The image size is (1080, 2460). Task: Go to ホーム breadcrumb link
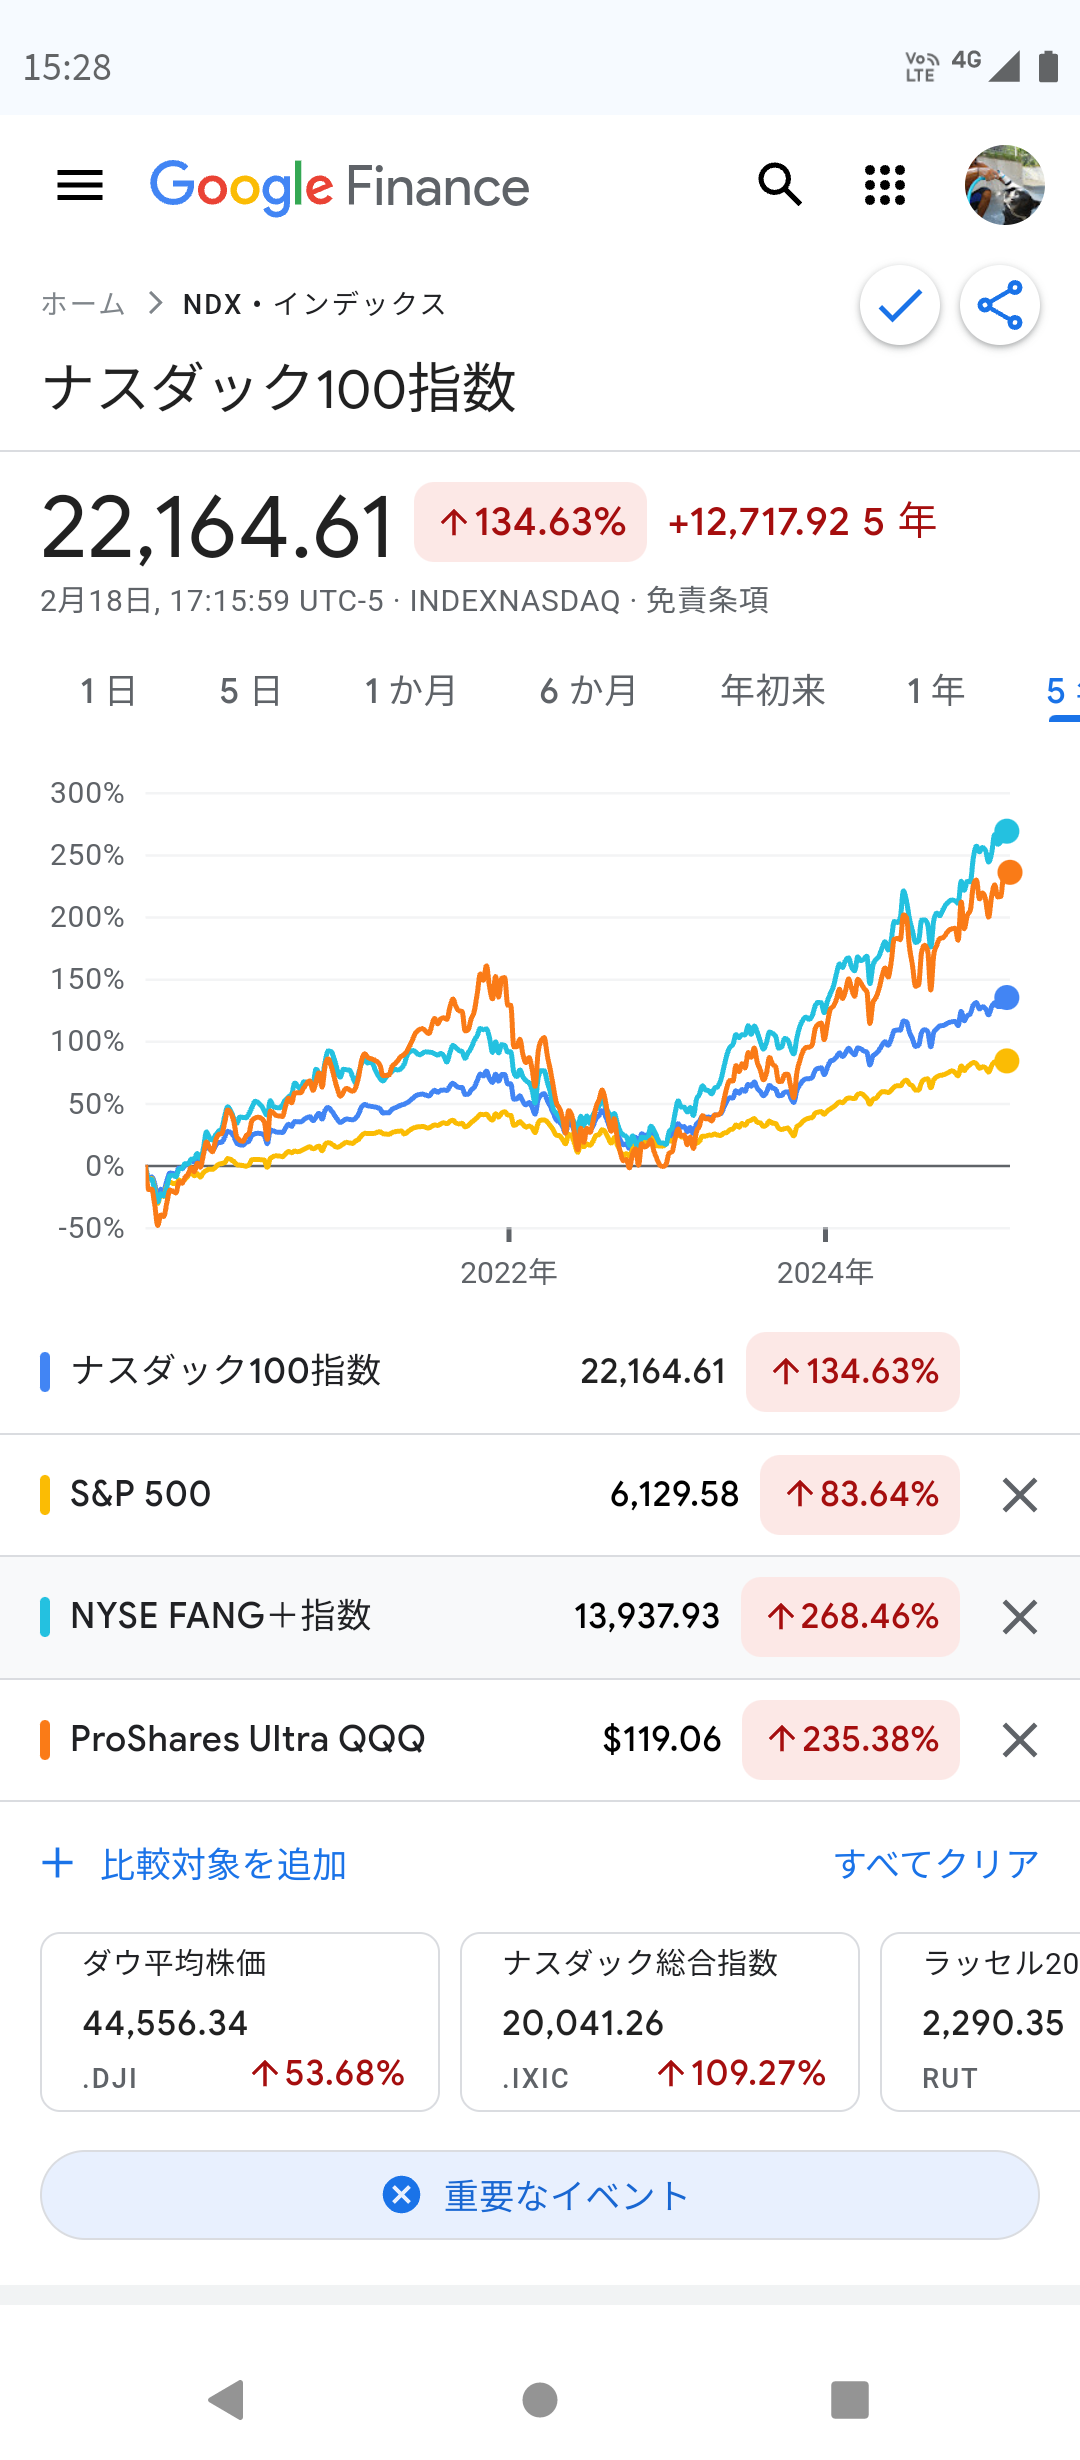pos(83,304)
